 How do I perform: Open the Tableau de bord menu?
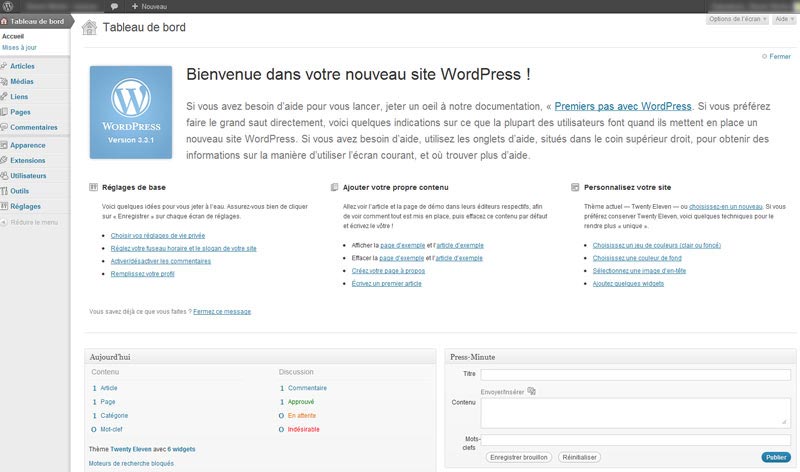[35, 21]
